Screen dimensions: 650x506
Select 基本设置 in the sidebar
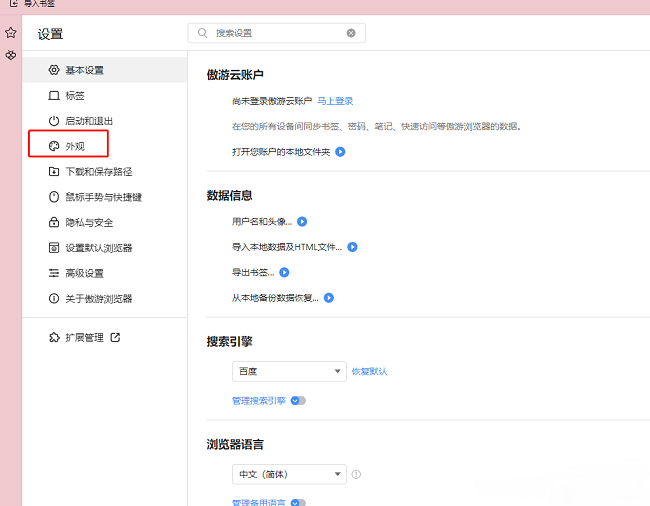coord(104,70)
